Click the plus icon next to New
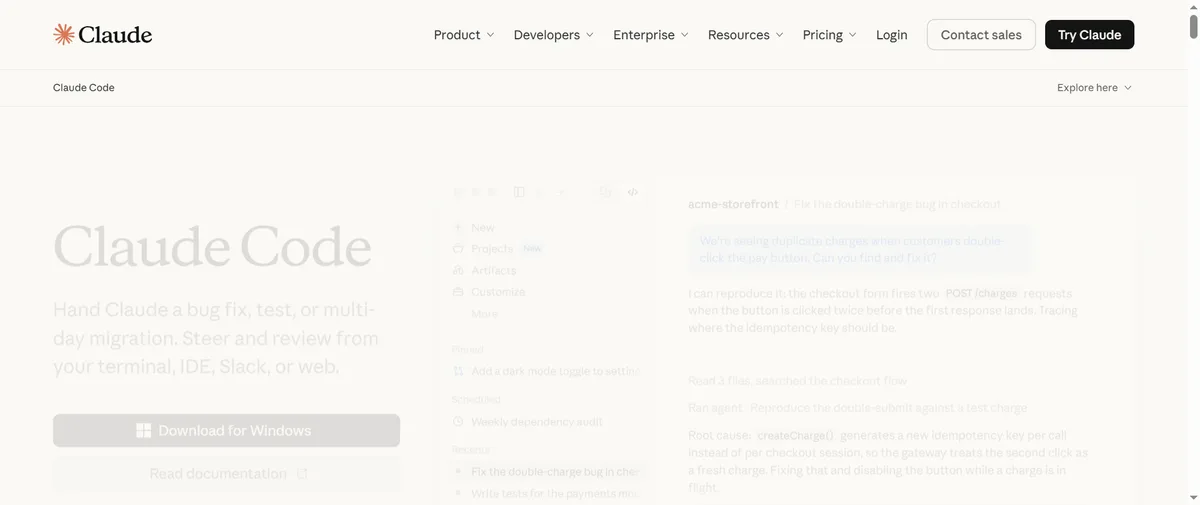 [x=458, y=228]
